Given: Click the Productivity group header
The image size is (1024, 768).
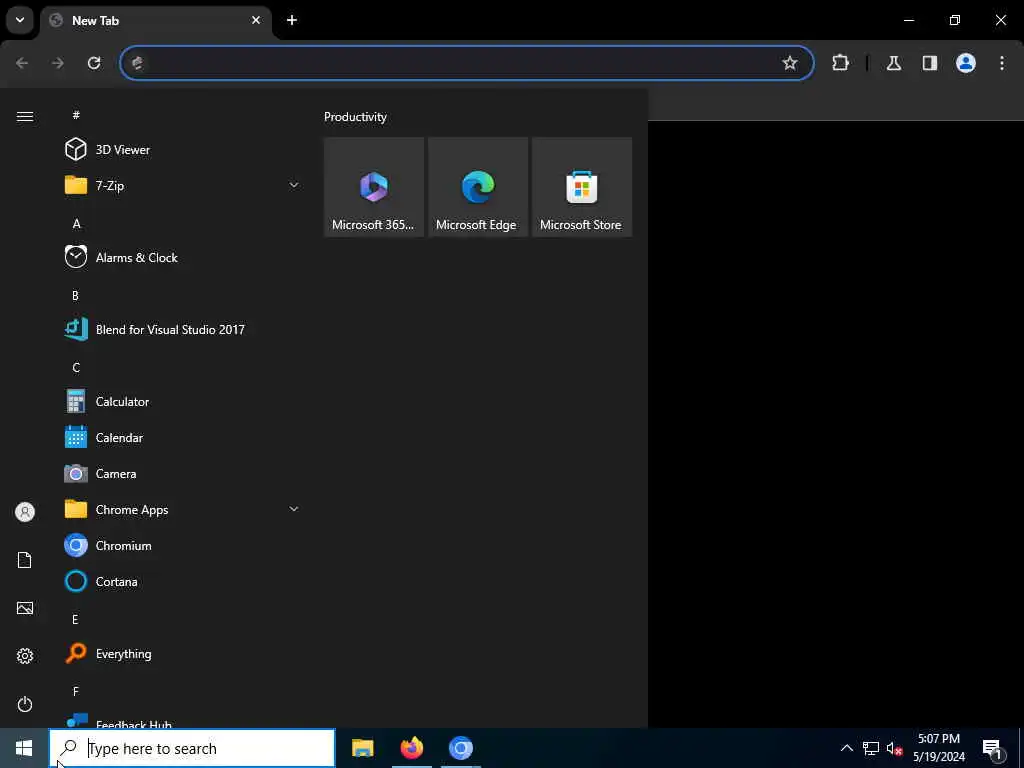Looking at the screenshot, I should [x=355, y=117].
